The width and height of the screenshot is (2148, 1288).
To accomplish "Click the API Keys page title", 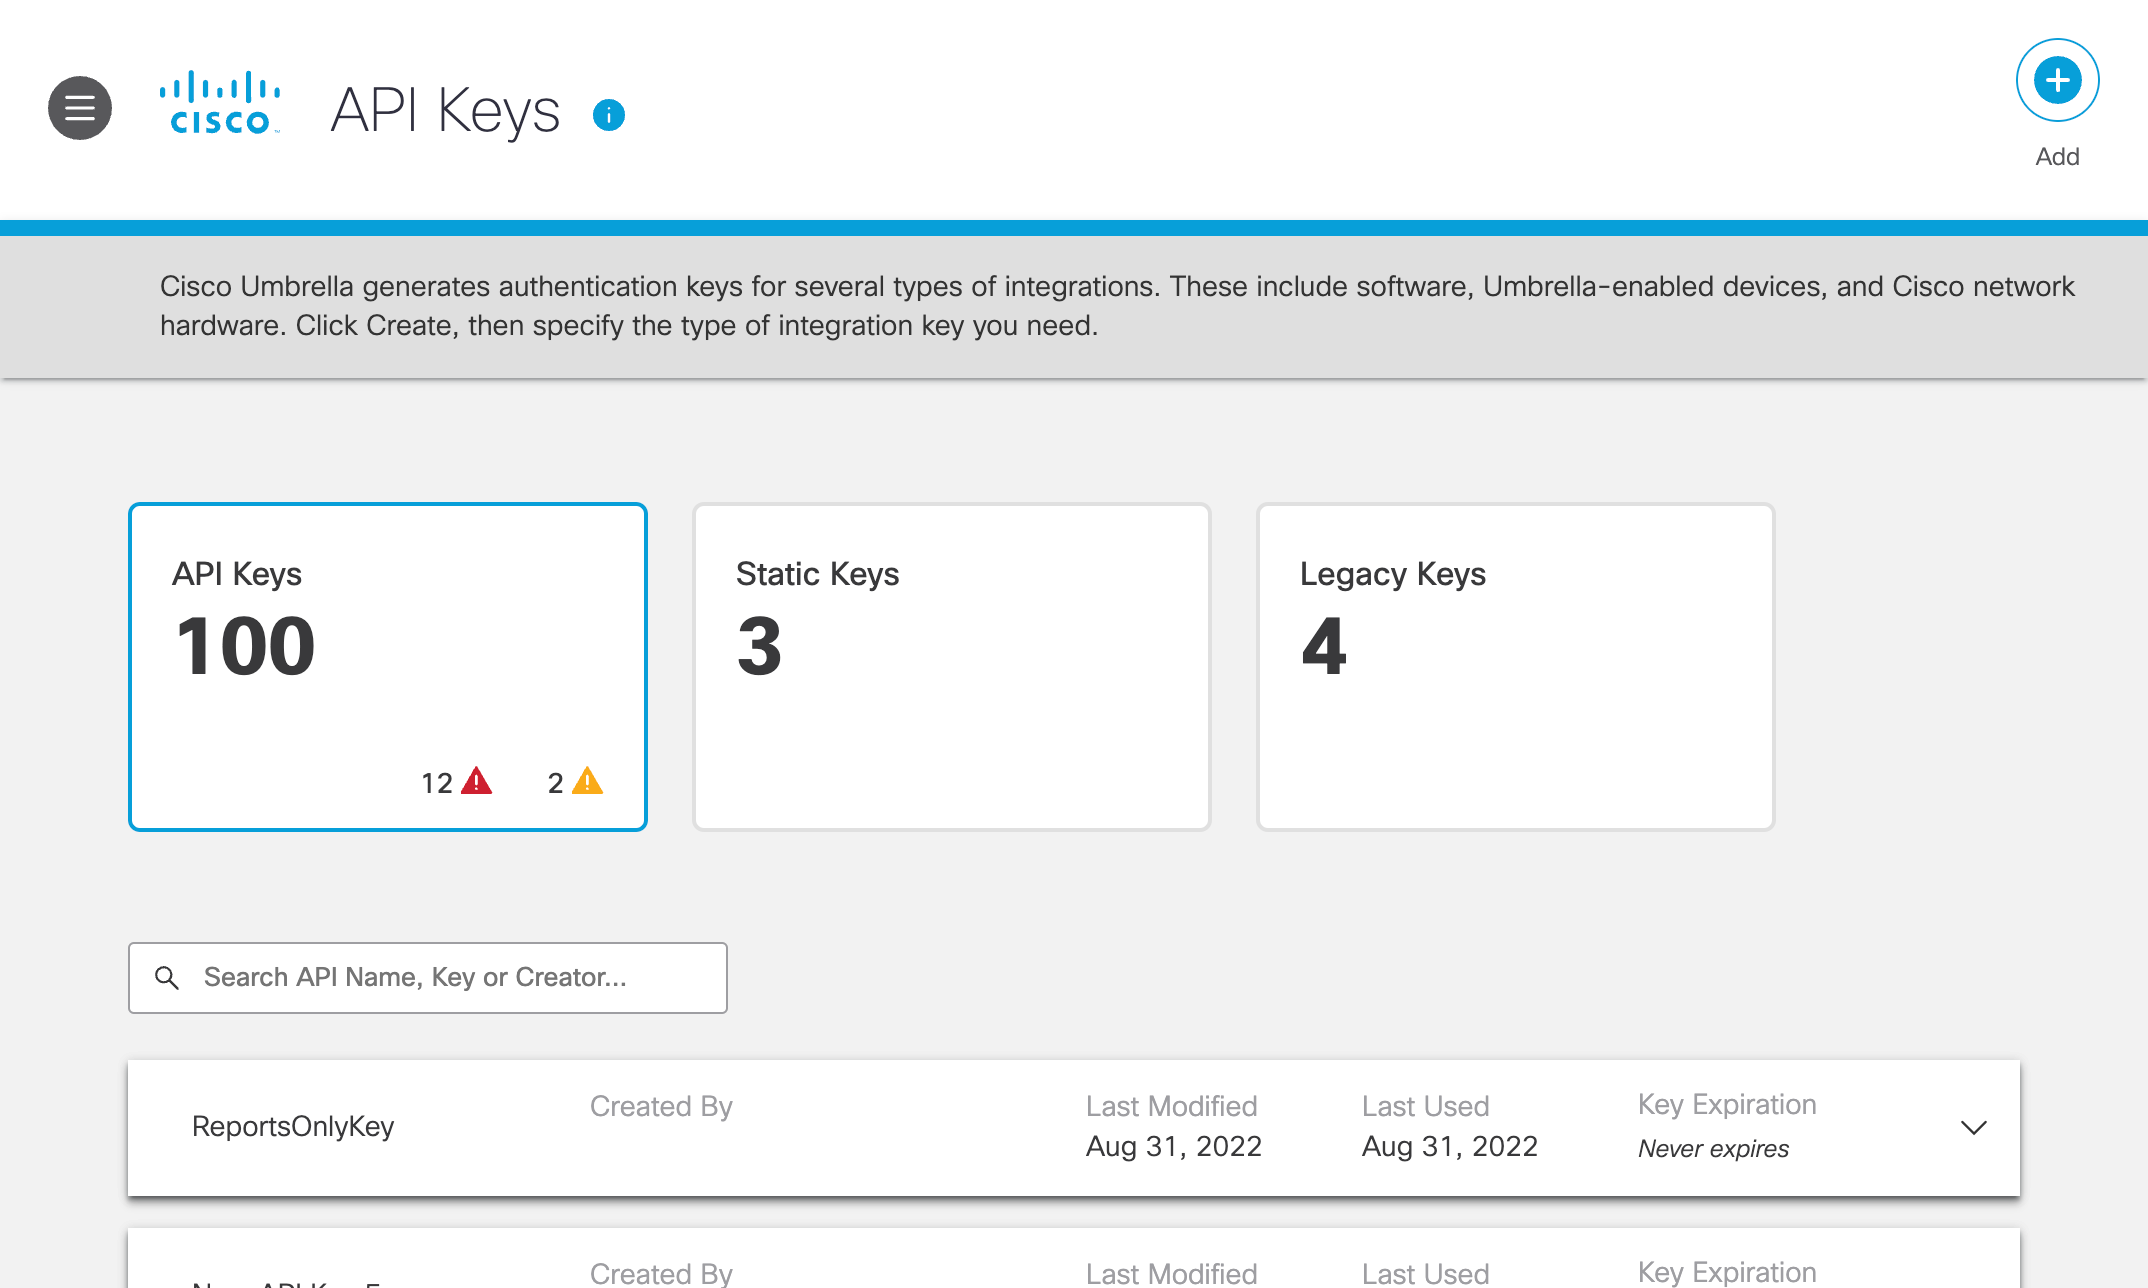I will point(445,110).
